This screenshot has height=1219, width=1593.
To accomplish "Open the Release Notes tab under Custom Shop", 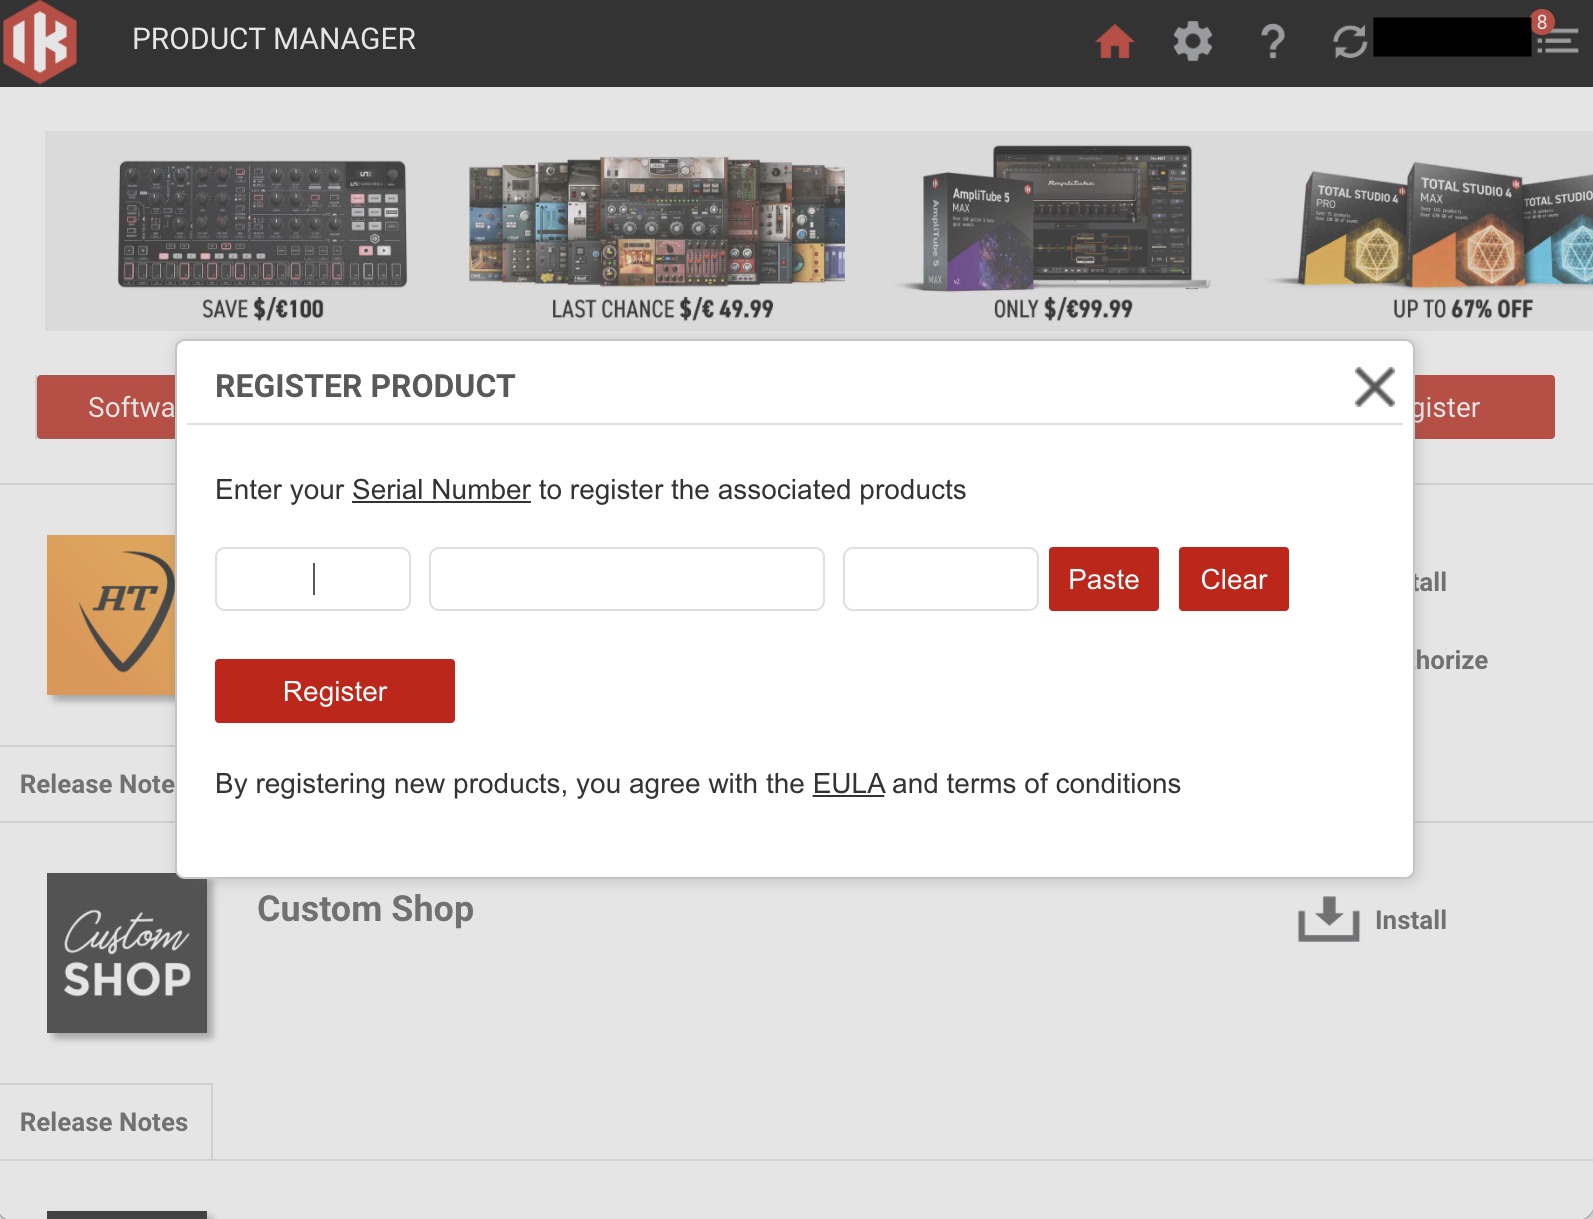I will [x=104, y=1122].
